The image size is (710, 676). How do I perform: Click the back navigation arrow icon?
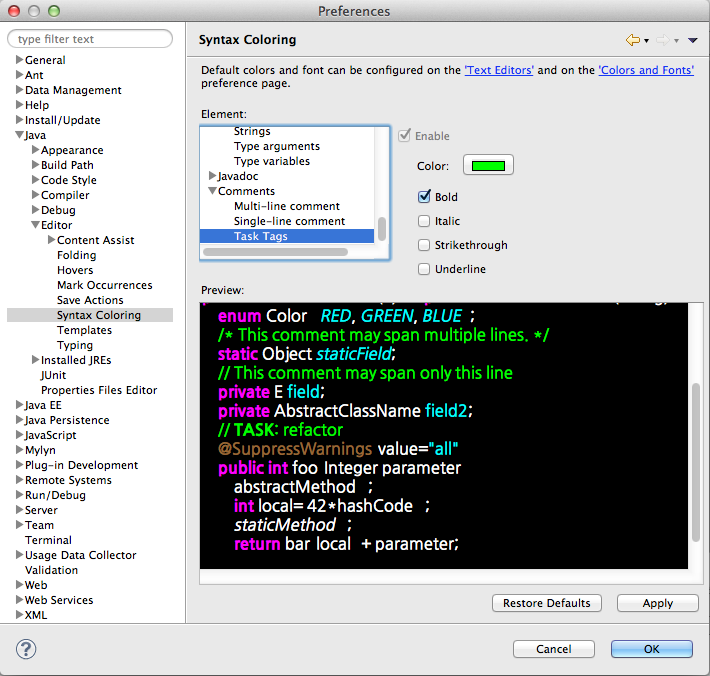point(633,40)
